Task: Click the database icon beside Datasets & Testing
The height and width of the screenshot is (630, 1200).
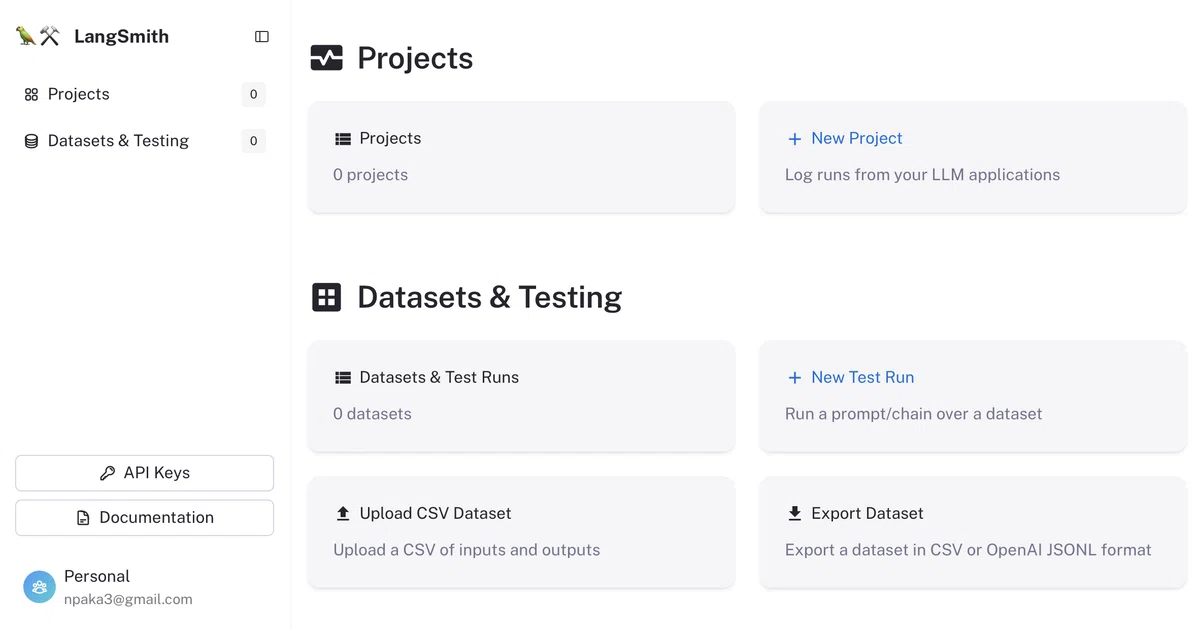Action: click(x=31, y=141)
